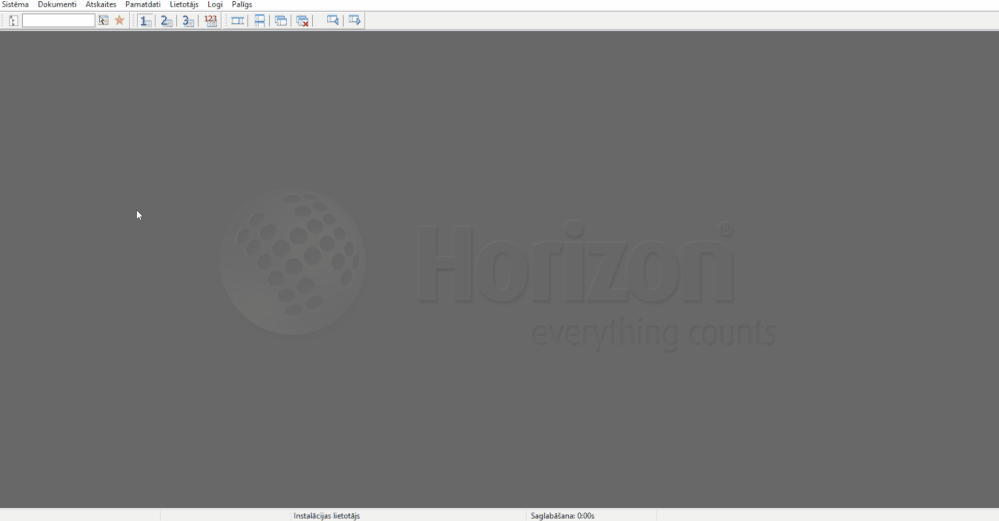
Task: Select the number 3 window layout icon
Action: 187,21
